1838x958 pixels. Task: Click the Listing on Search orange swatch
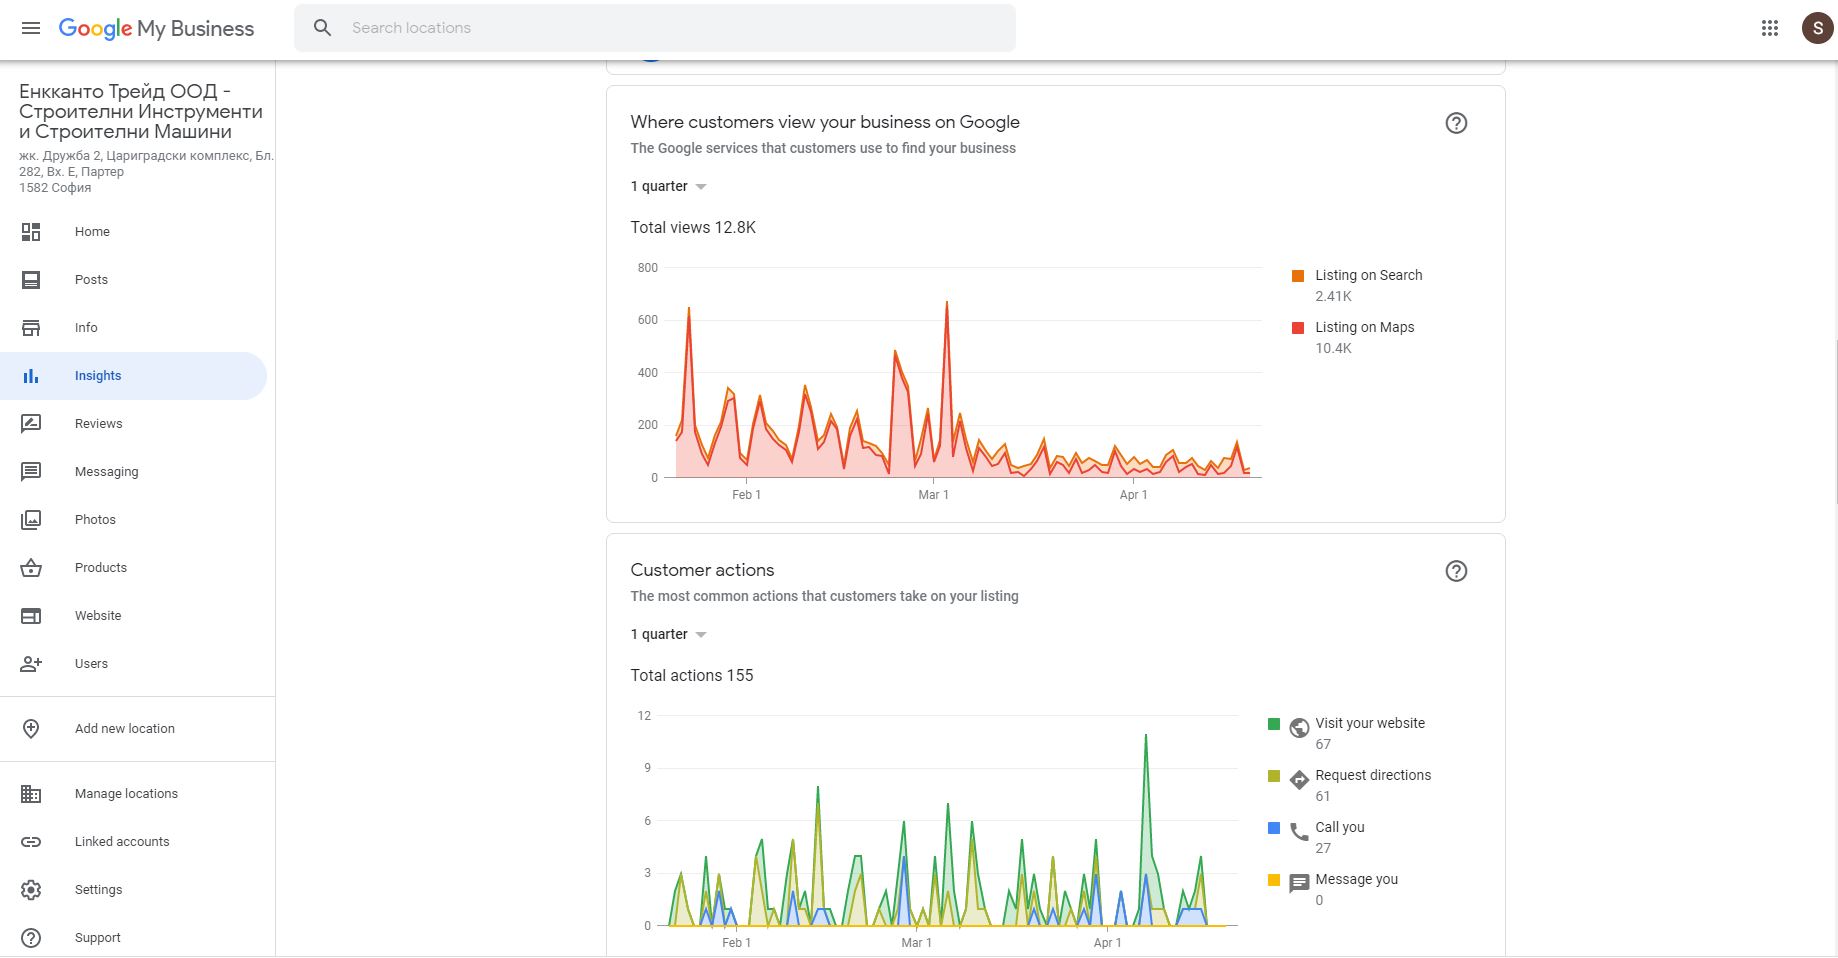(x=1298, y=276)
